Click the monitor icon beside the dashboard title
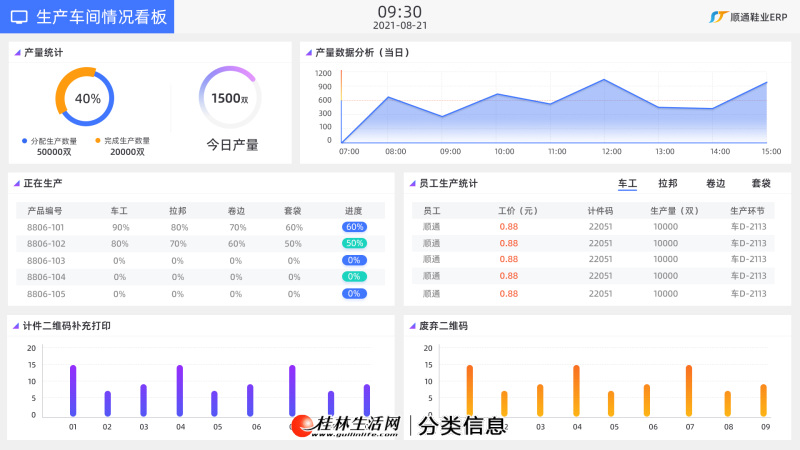The image size is (800, 450). (19, 17)
